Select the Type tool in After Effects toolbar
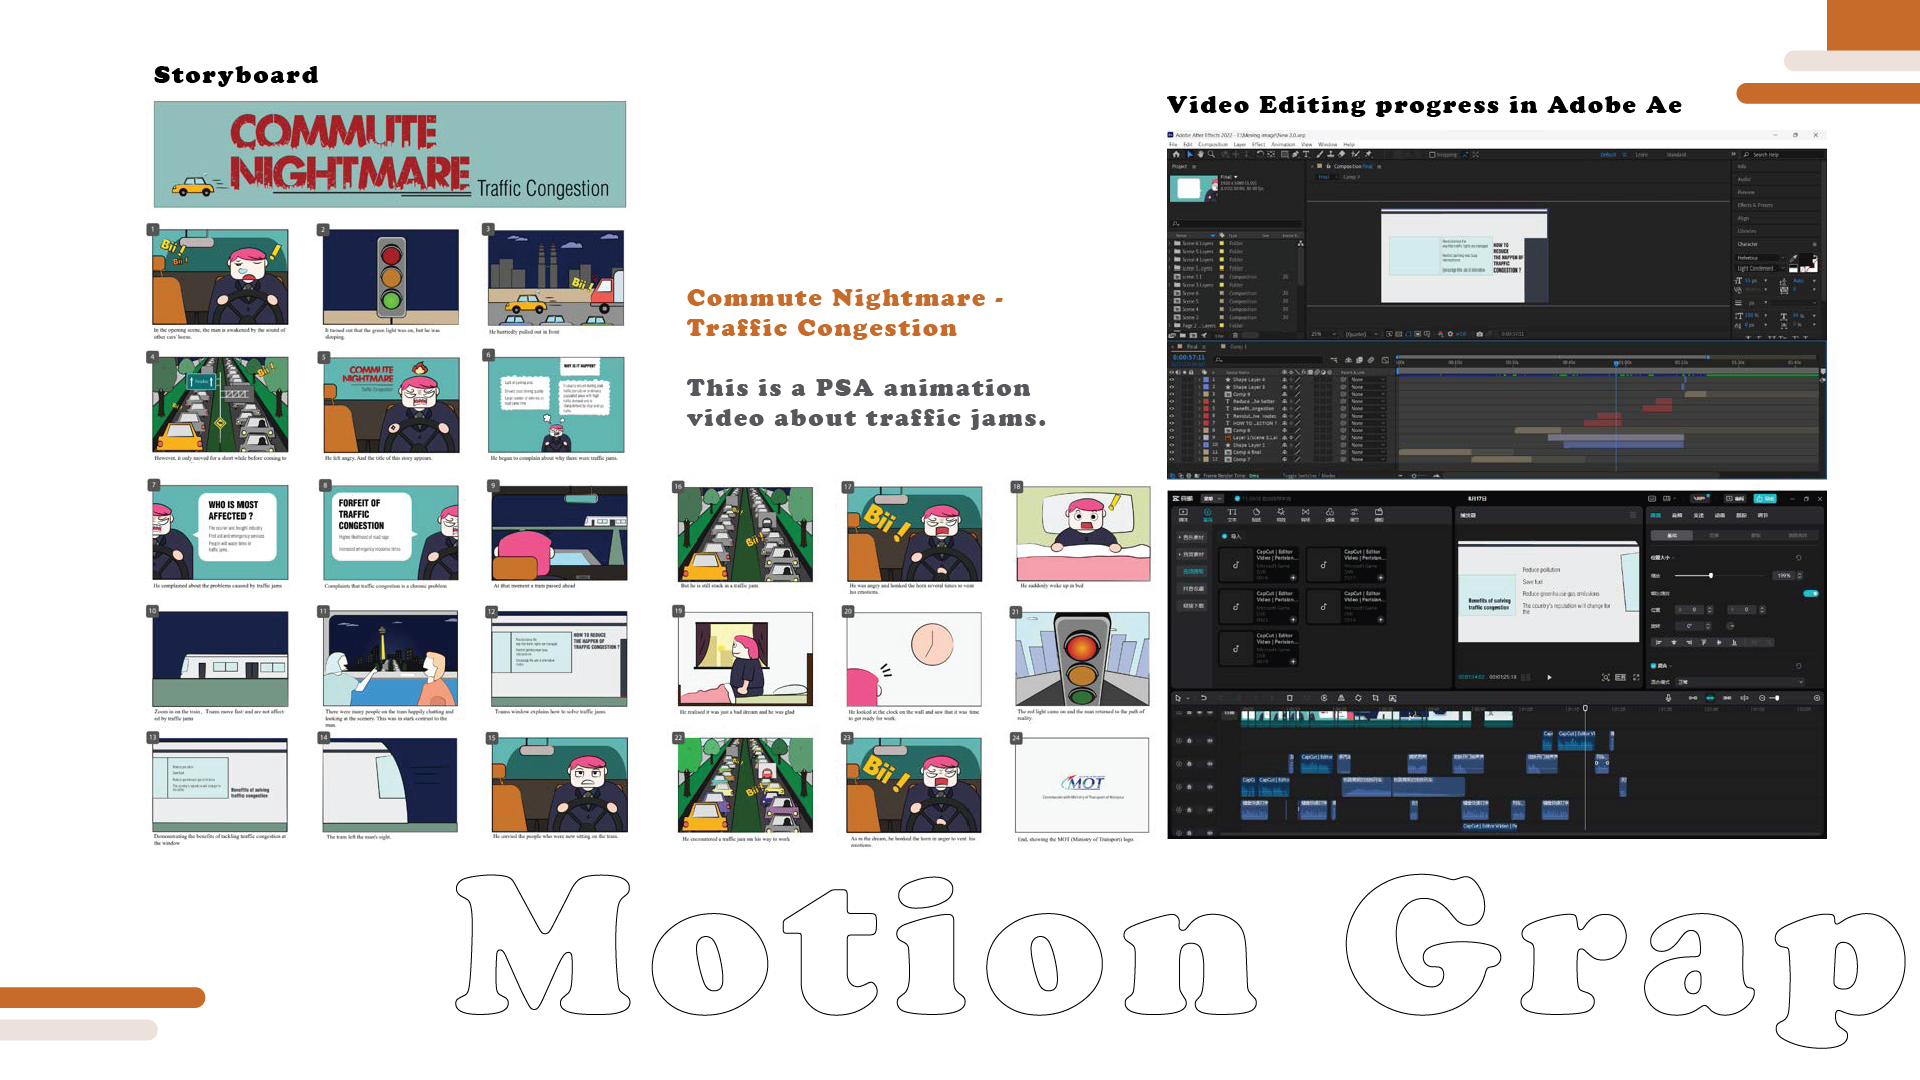The height and width of the screenshot is (1080, 1920). [x=1305, y=155]
